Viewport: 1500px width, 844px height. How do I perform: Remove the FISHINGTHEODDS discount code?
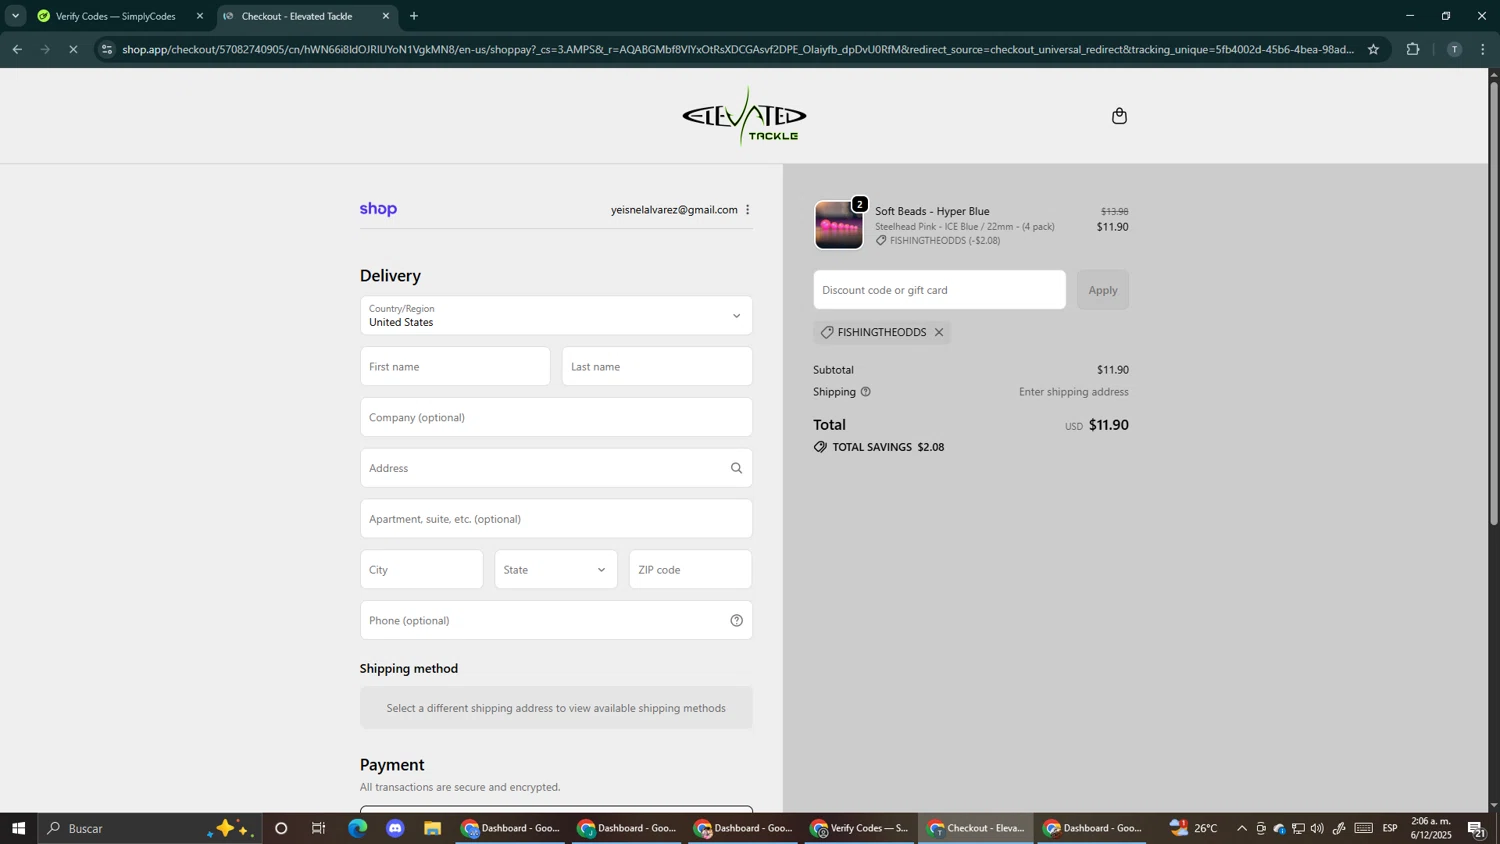pyautogui.click(x=939, y=333)
